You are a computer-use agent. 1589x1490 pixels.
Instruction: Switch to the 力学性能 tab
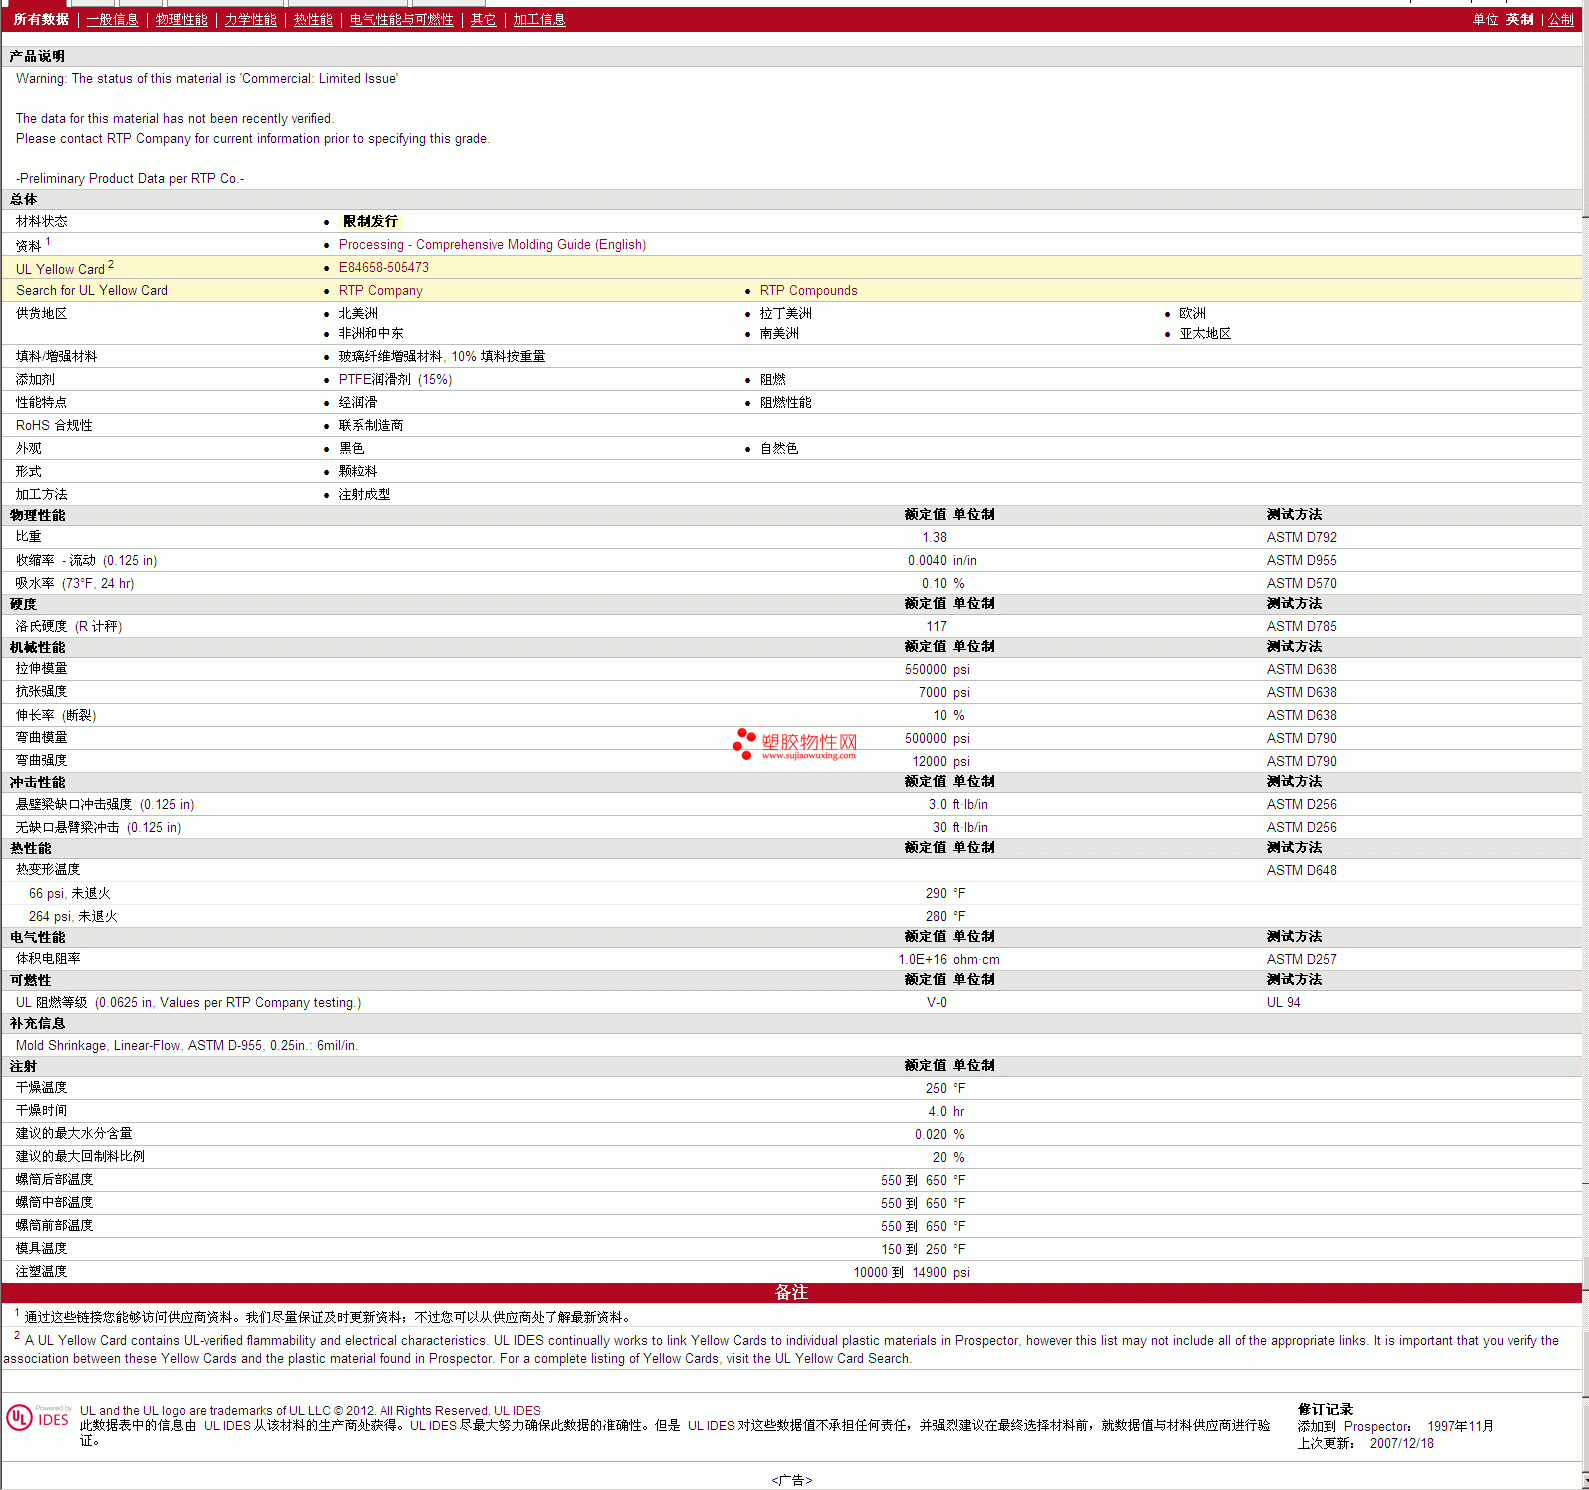coord(250,20)
